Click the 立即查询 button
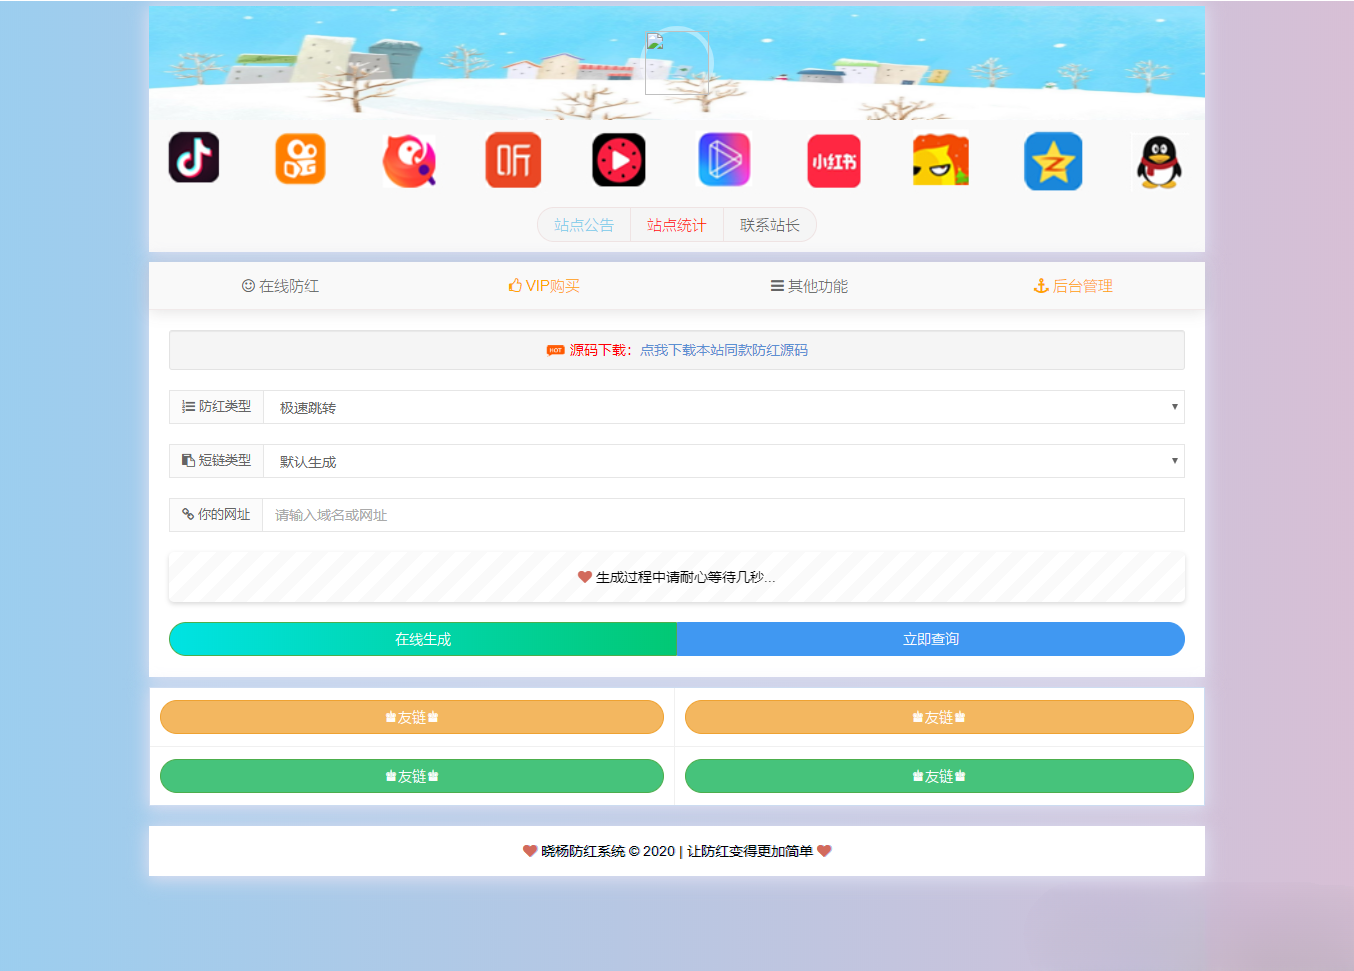 930,639
